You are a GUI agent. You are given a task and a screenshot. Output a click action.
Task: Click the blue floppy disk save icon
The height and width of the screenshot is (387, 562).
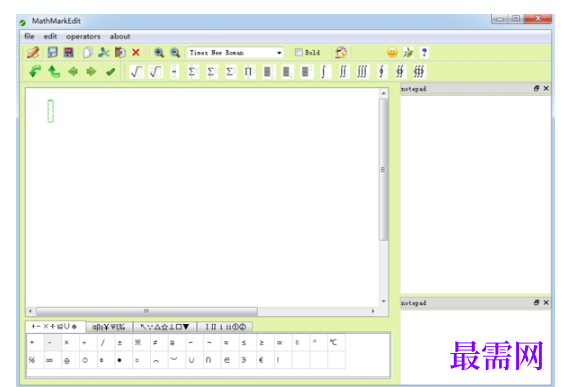pos(53,52)
